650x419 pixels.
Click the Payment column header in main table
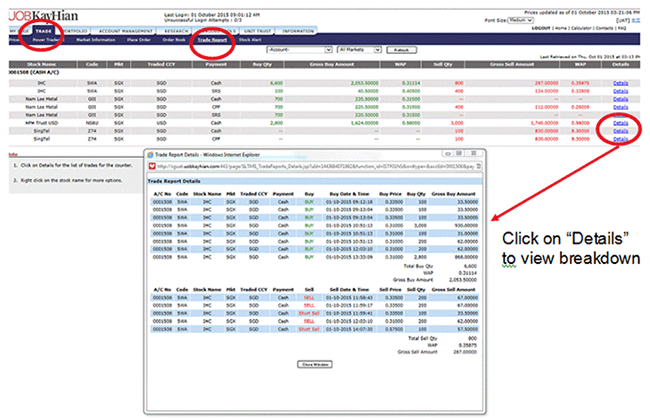tap(216, 64)
